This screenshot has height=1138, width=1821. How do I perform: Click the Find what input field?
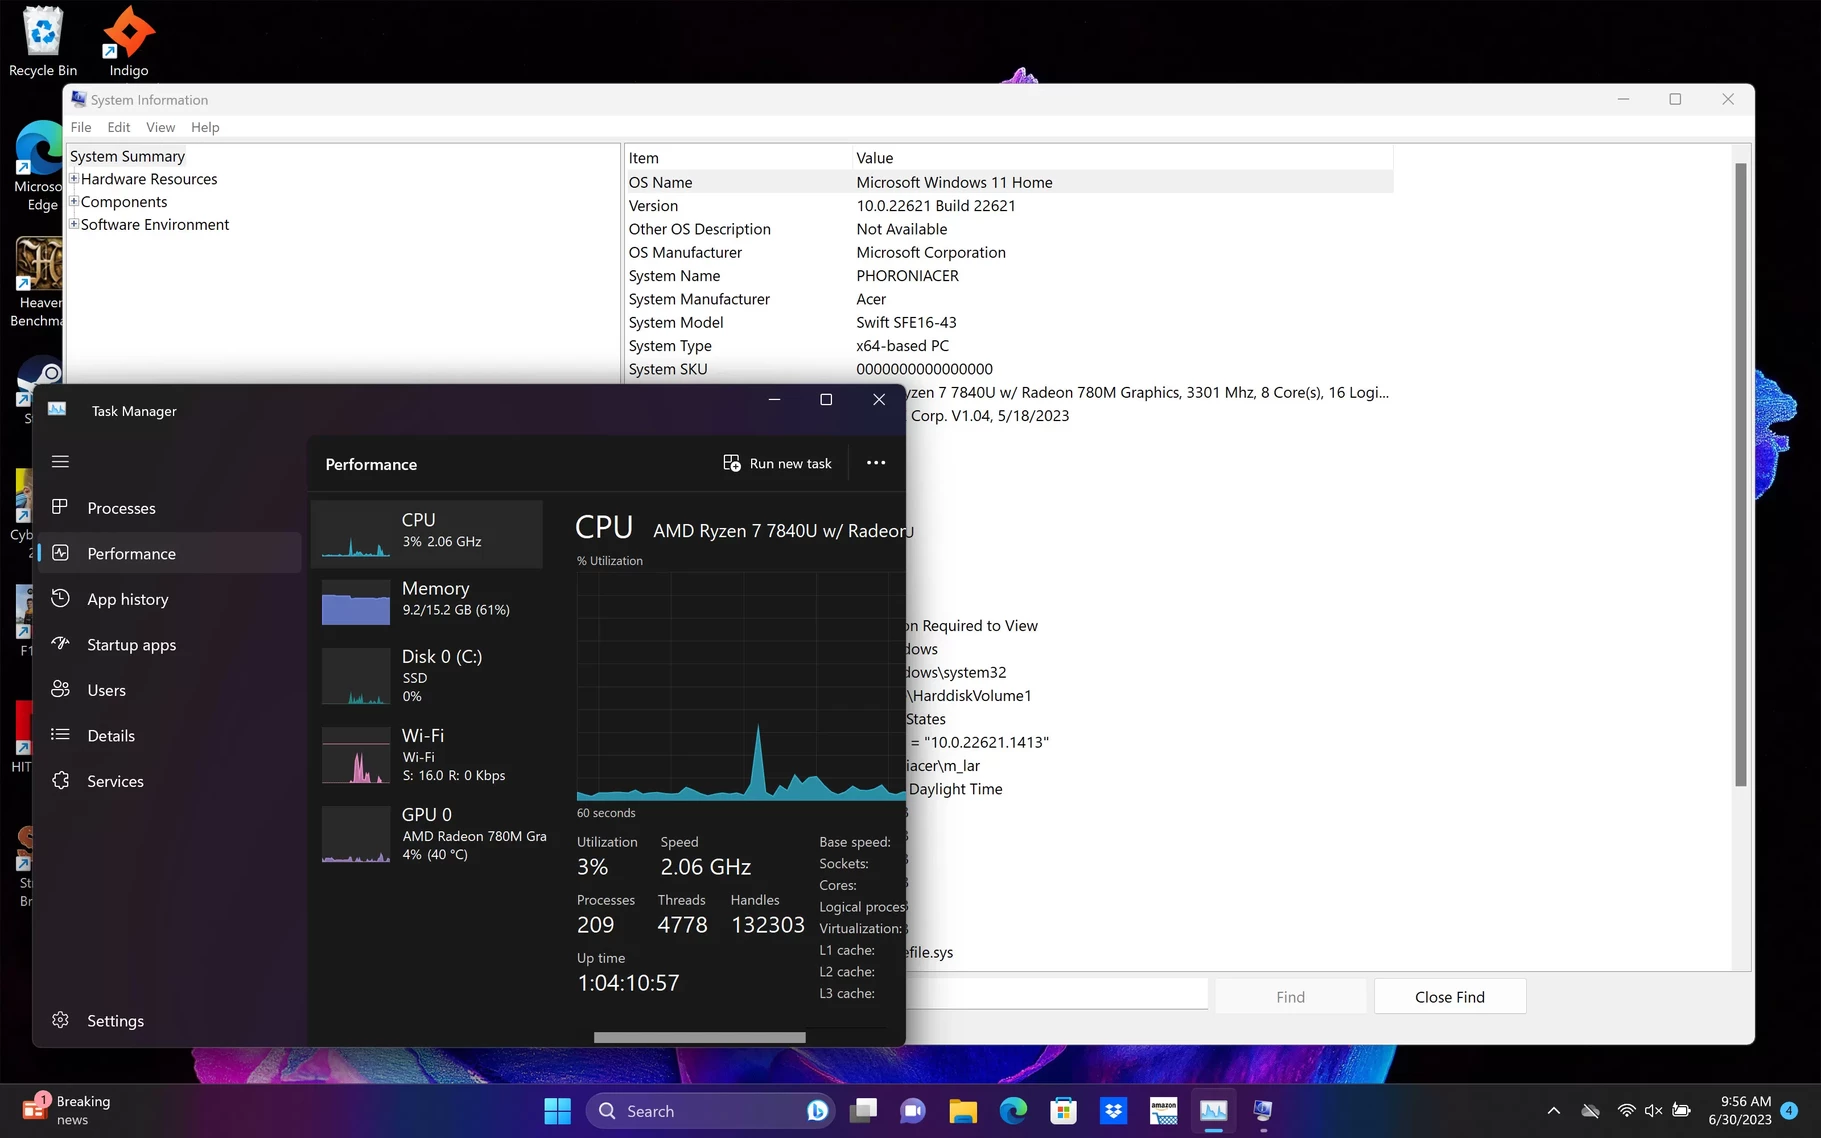click(1057, 995)
